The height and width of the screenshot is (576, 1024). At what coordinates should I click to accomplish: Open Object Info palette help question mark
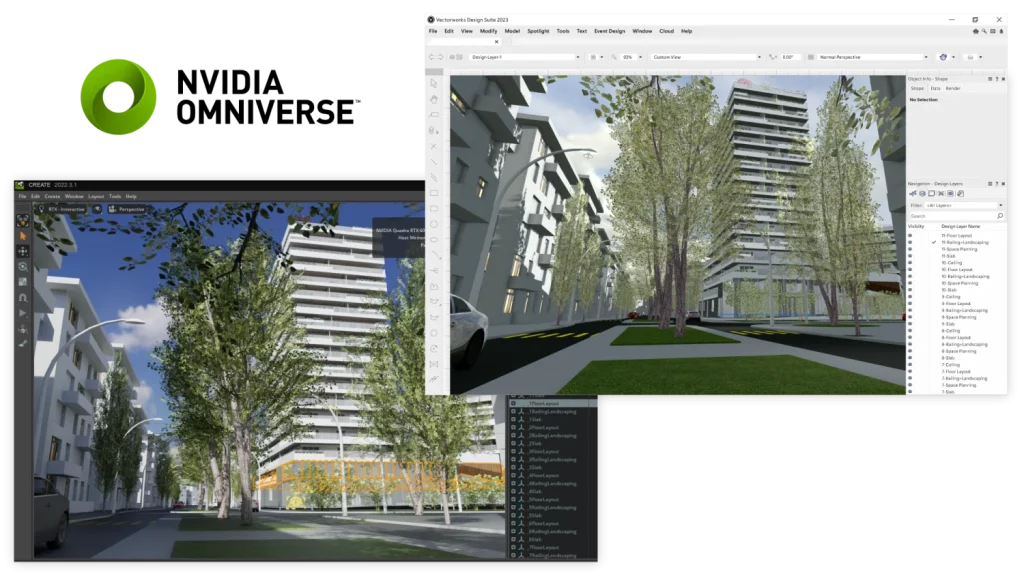pyautogui.click(x=997, y=79)
